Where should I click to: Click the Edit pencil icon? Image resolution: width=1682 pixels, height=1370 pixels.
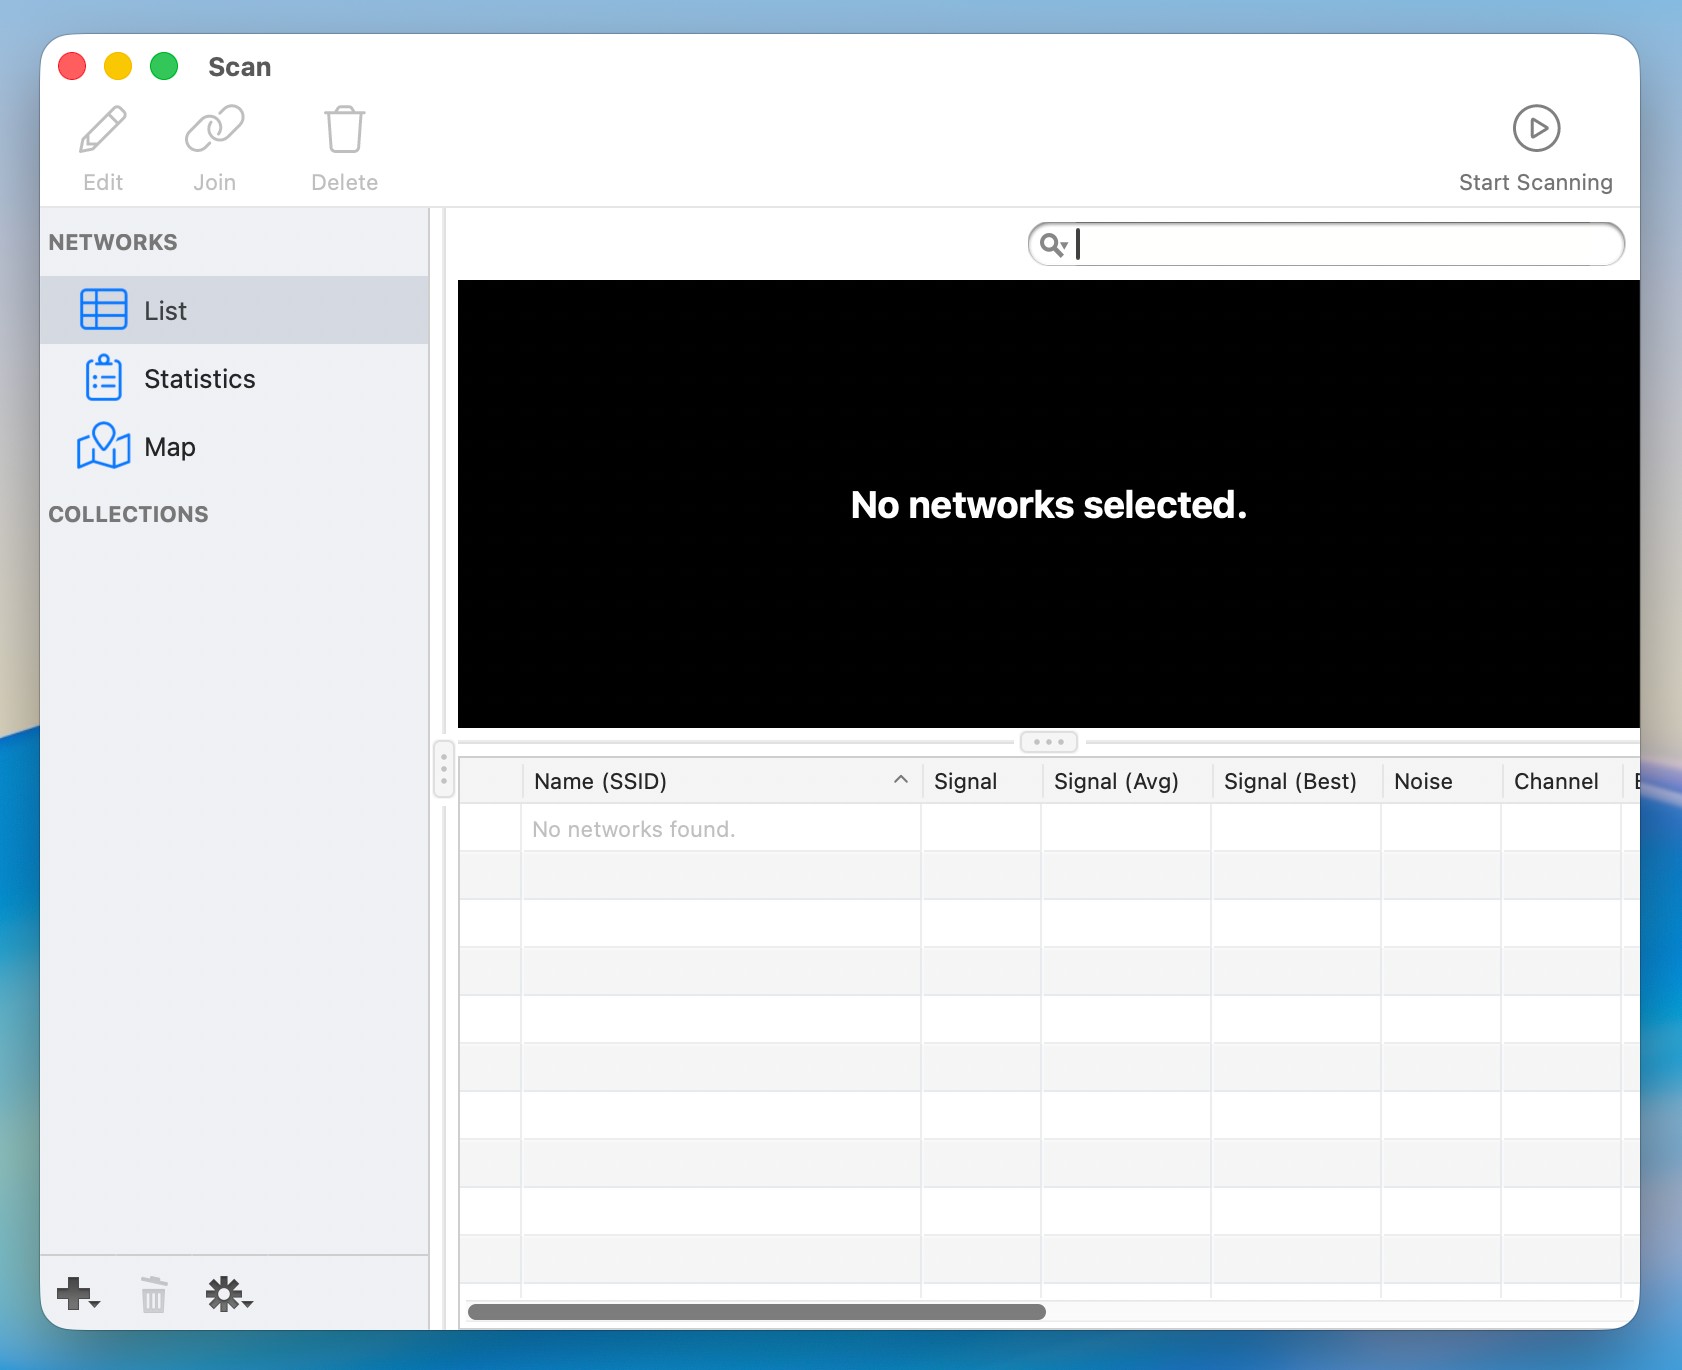point(103,130)
